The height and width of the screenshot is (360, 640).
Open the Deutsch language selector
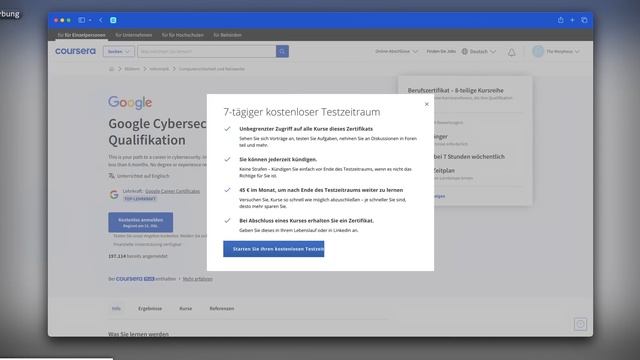click(478, 51)
